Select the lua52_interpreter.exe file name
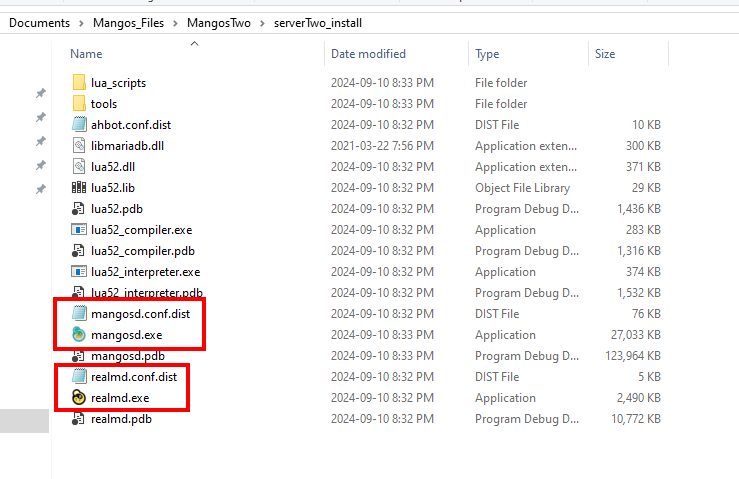The image size is (739, 479). (146, 272)
